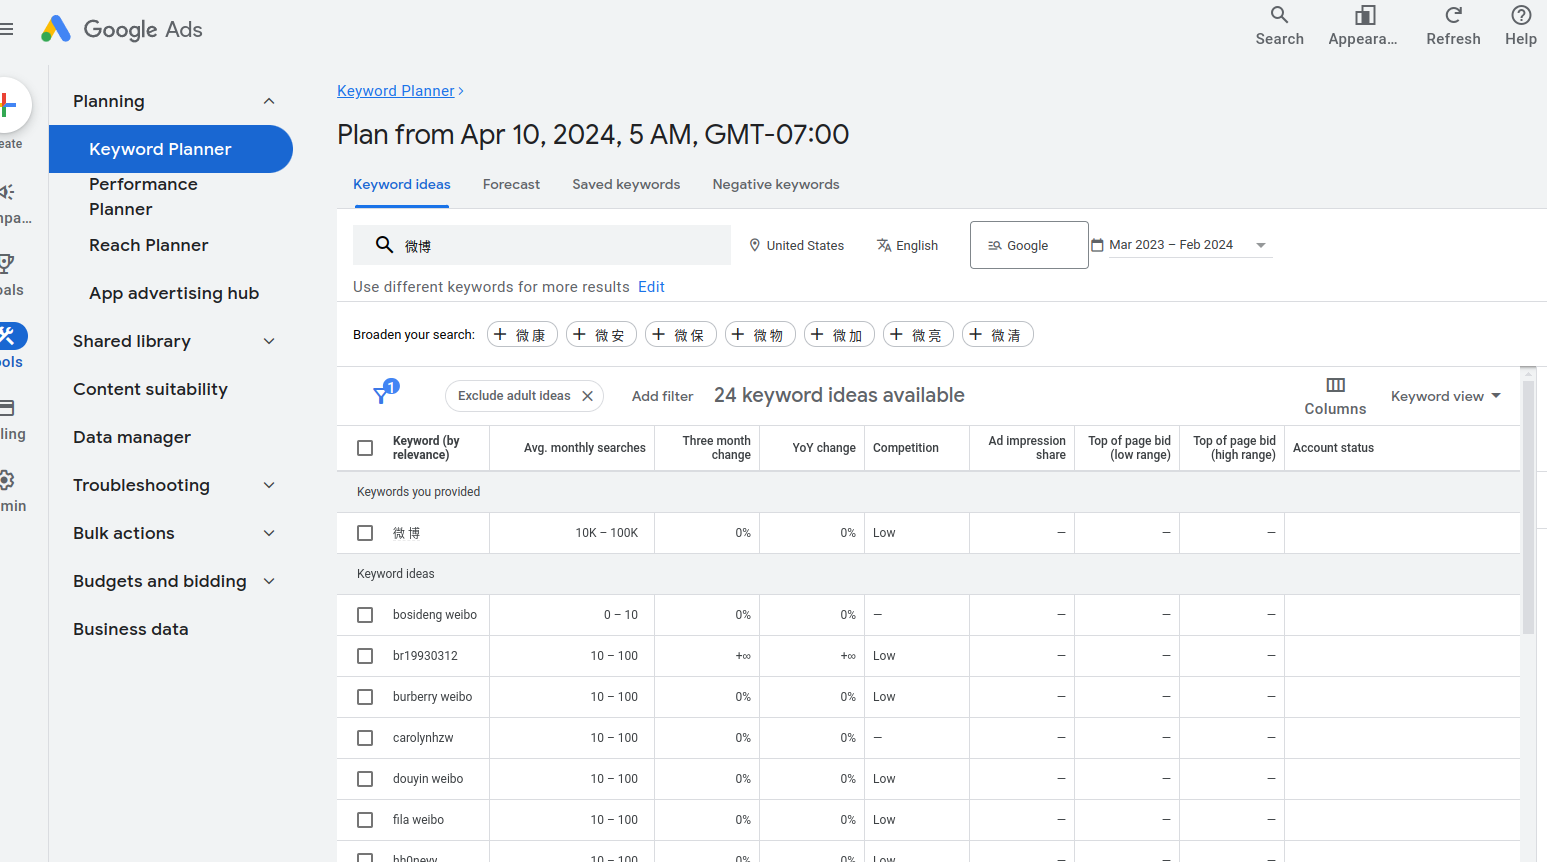
Task: Expand the Shared library section
Action: (x=269, y=341)
